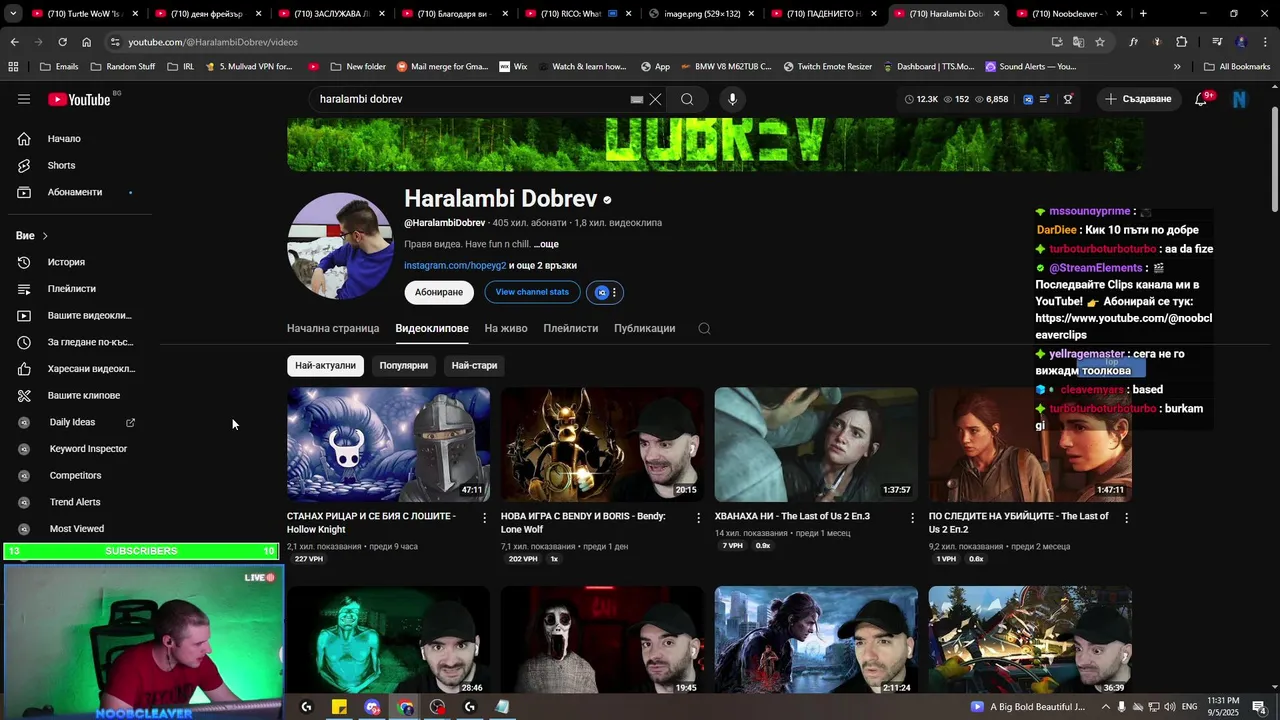Open the Chrome three-dot menu

(1264, 42)
